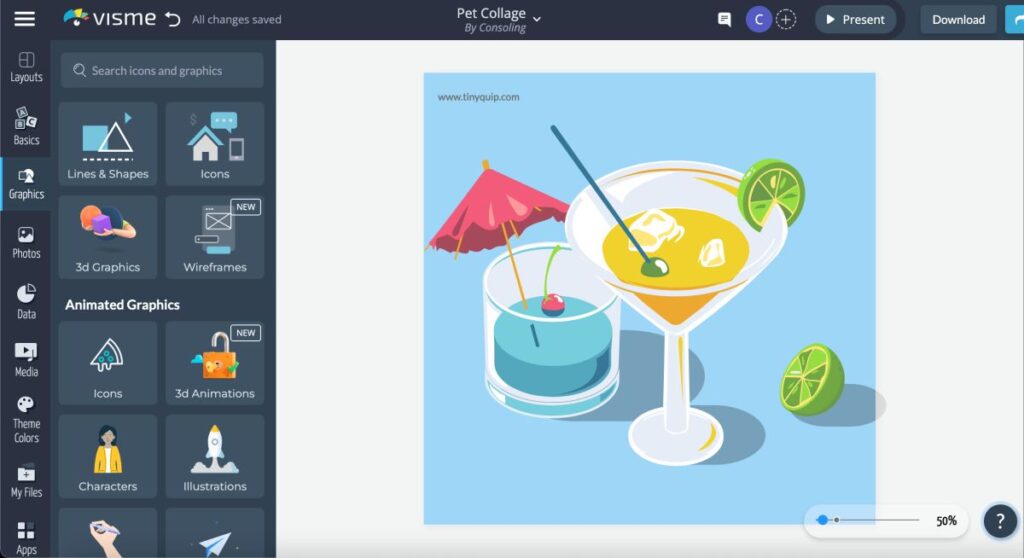Open animated Icons category with pizza

[108, 363]
